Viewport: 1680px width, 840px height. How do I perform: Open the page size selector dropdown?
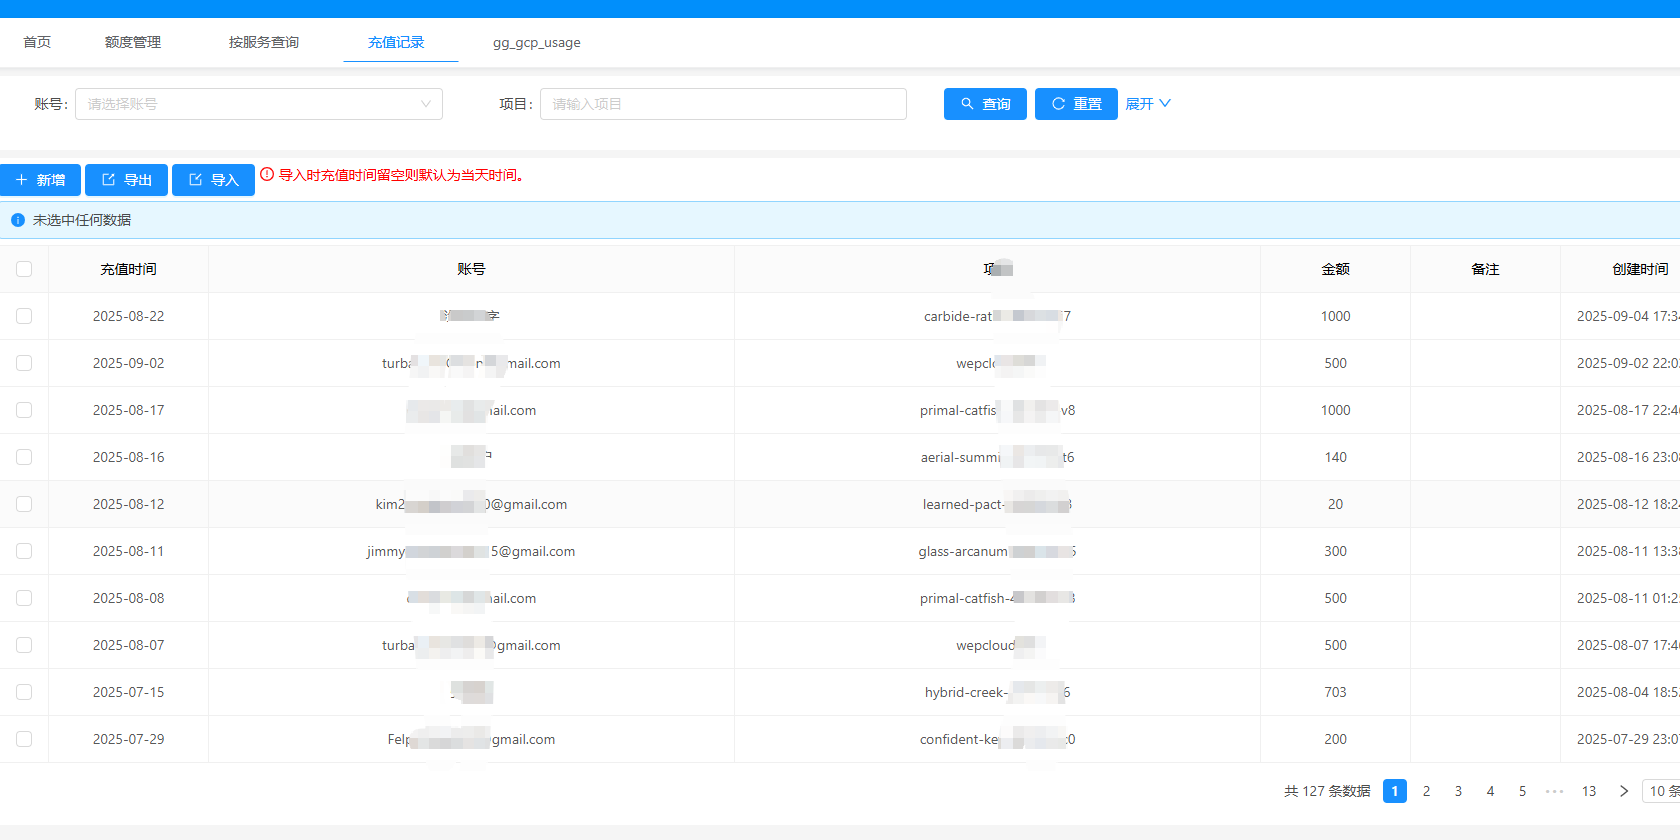coord(1662,791)
